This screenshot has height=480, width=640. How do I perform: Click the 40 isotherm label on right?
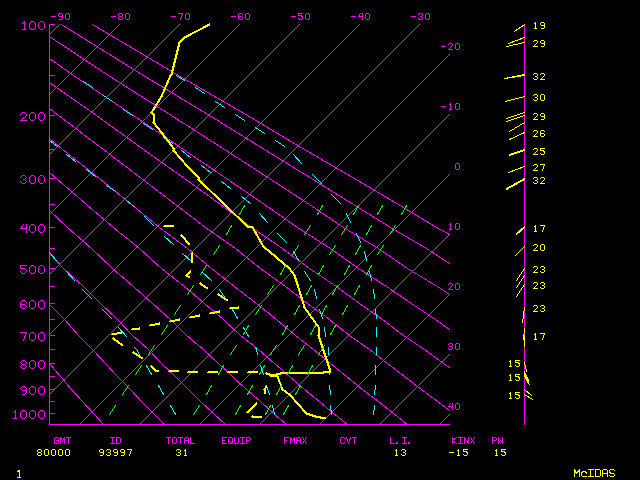454,407
